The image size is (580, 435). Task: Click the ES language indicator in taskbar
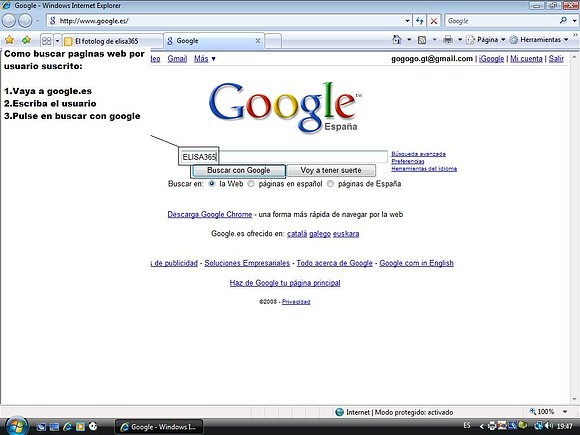467,425
